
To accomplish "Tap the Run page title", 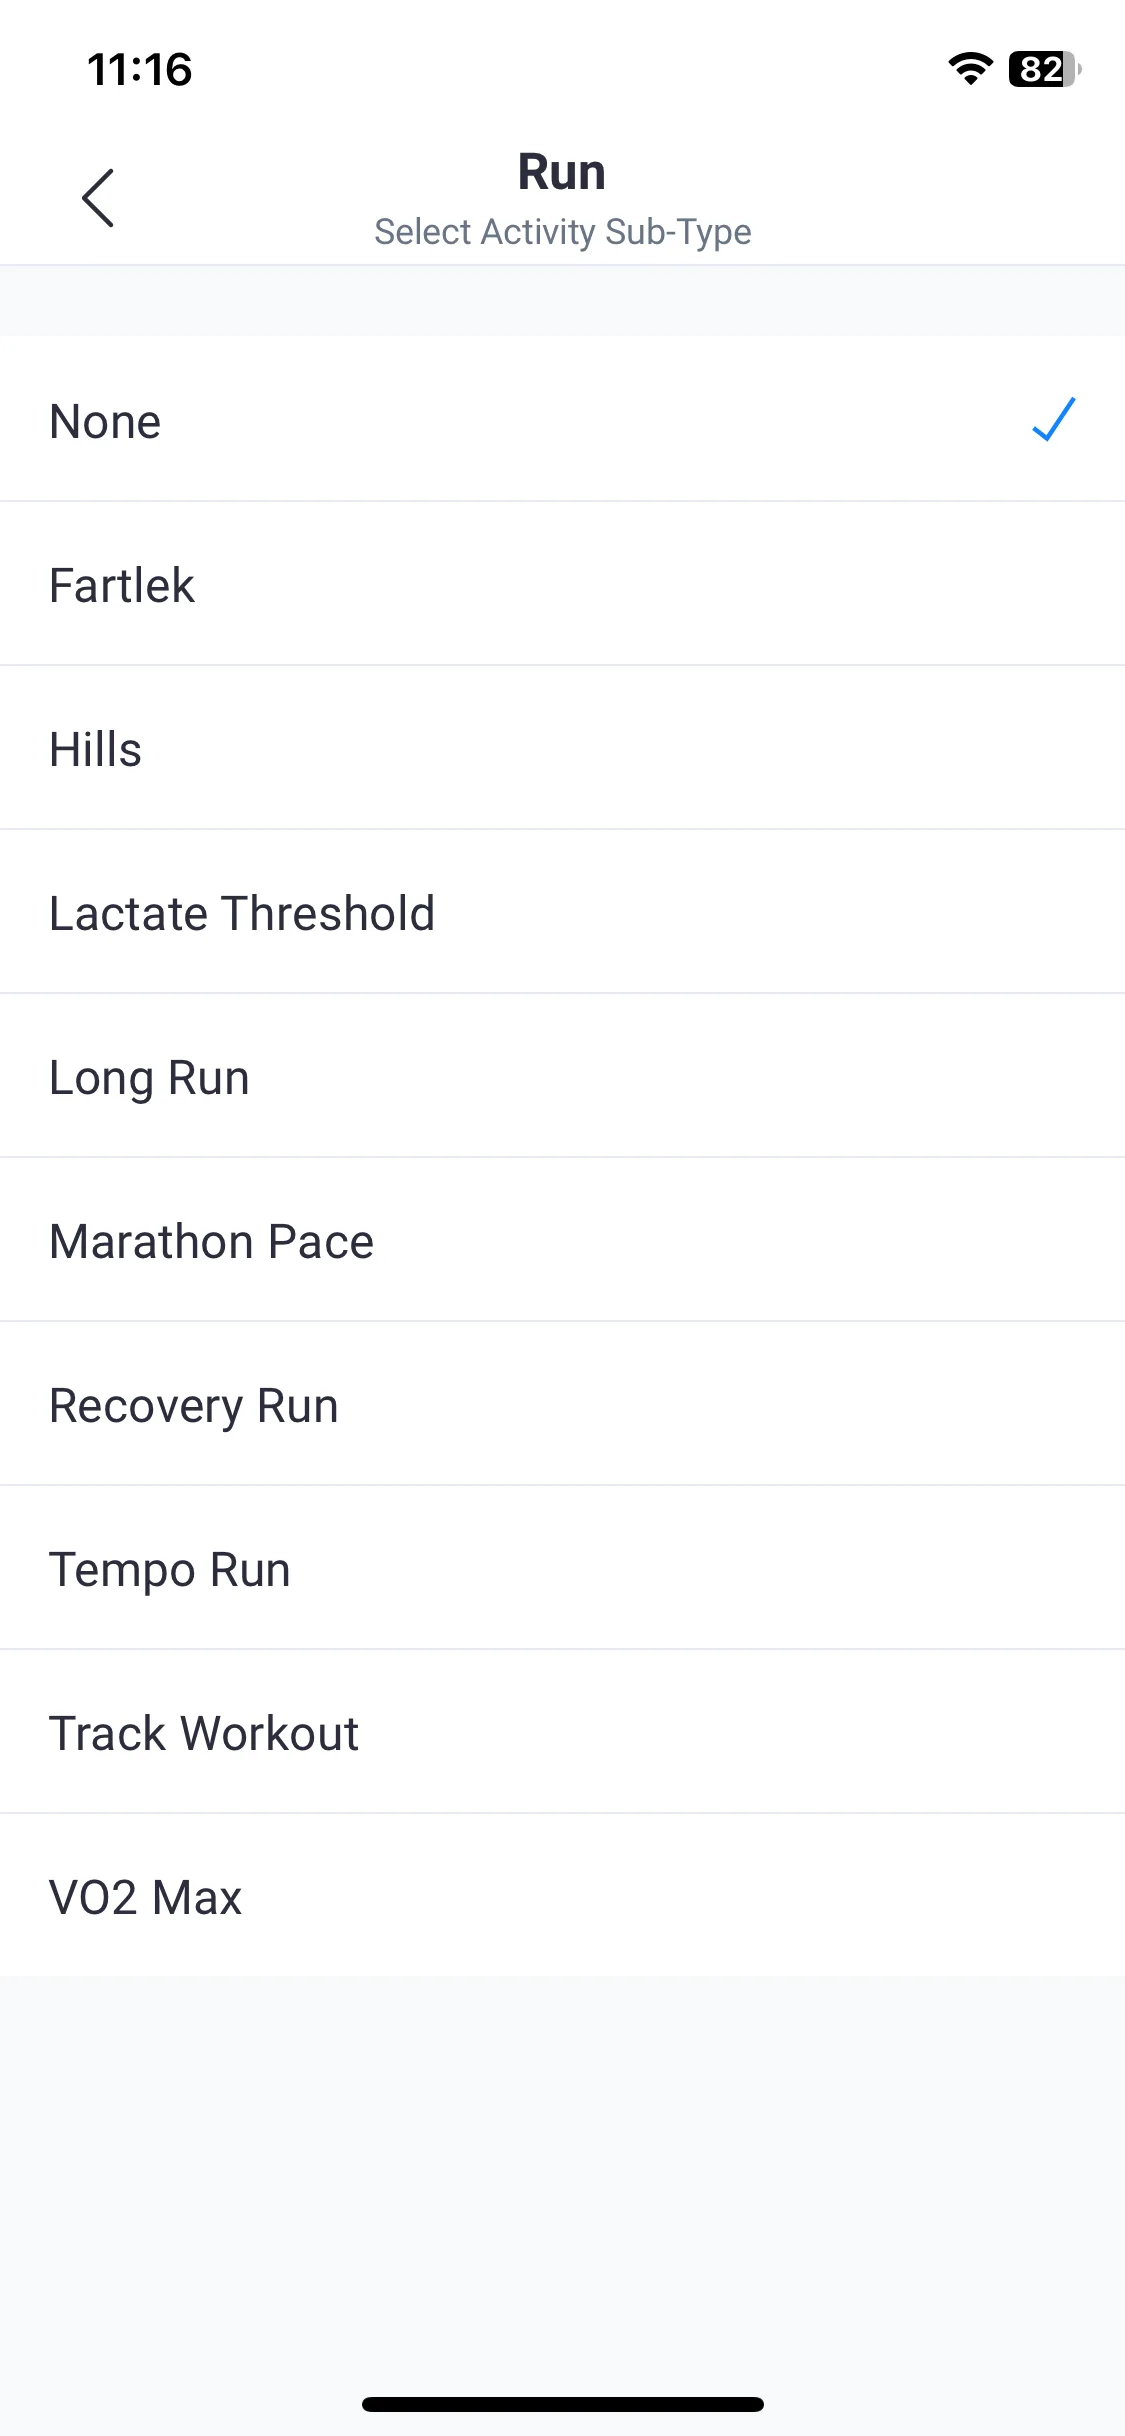I will pos(562,172).
